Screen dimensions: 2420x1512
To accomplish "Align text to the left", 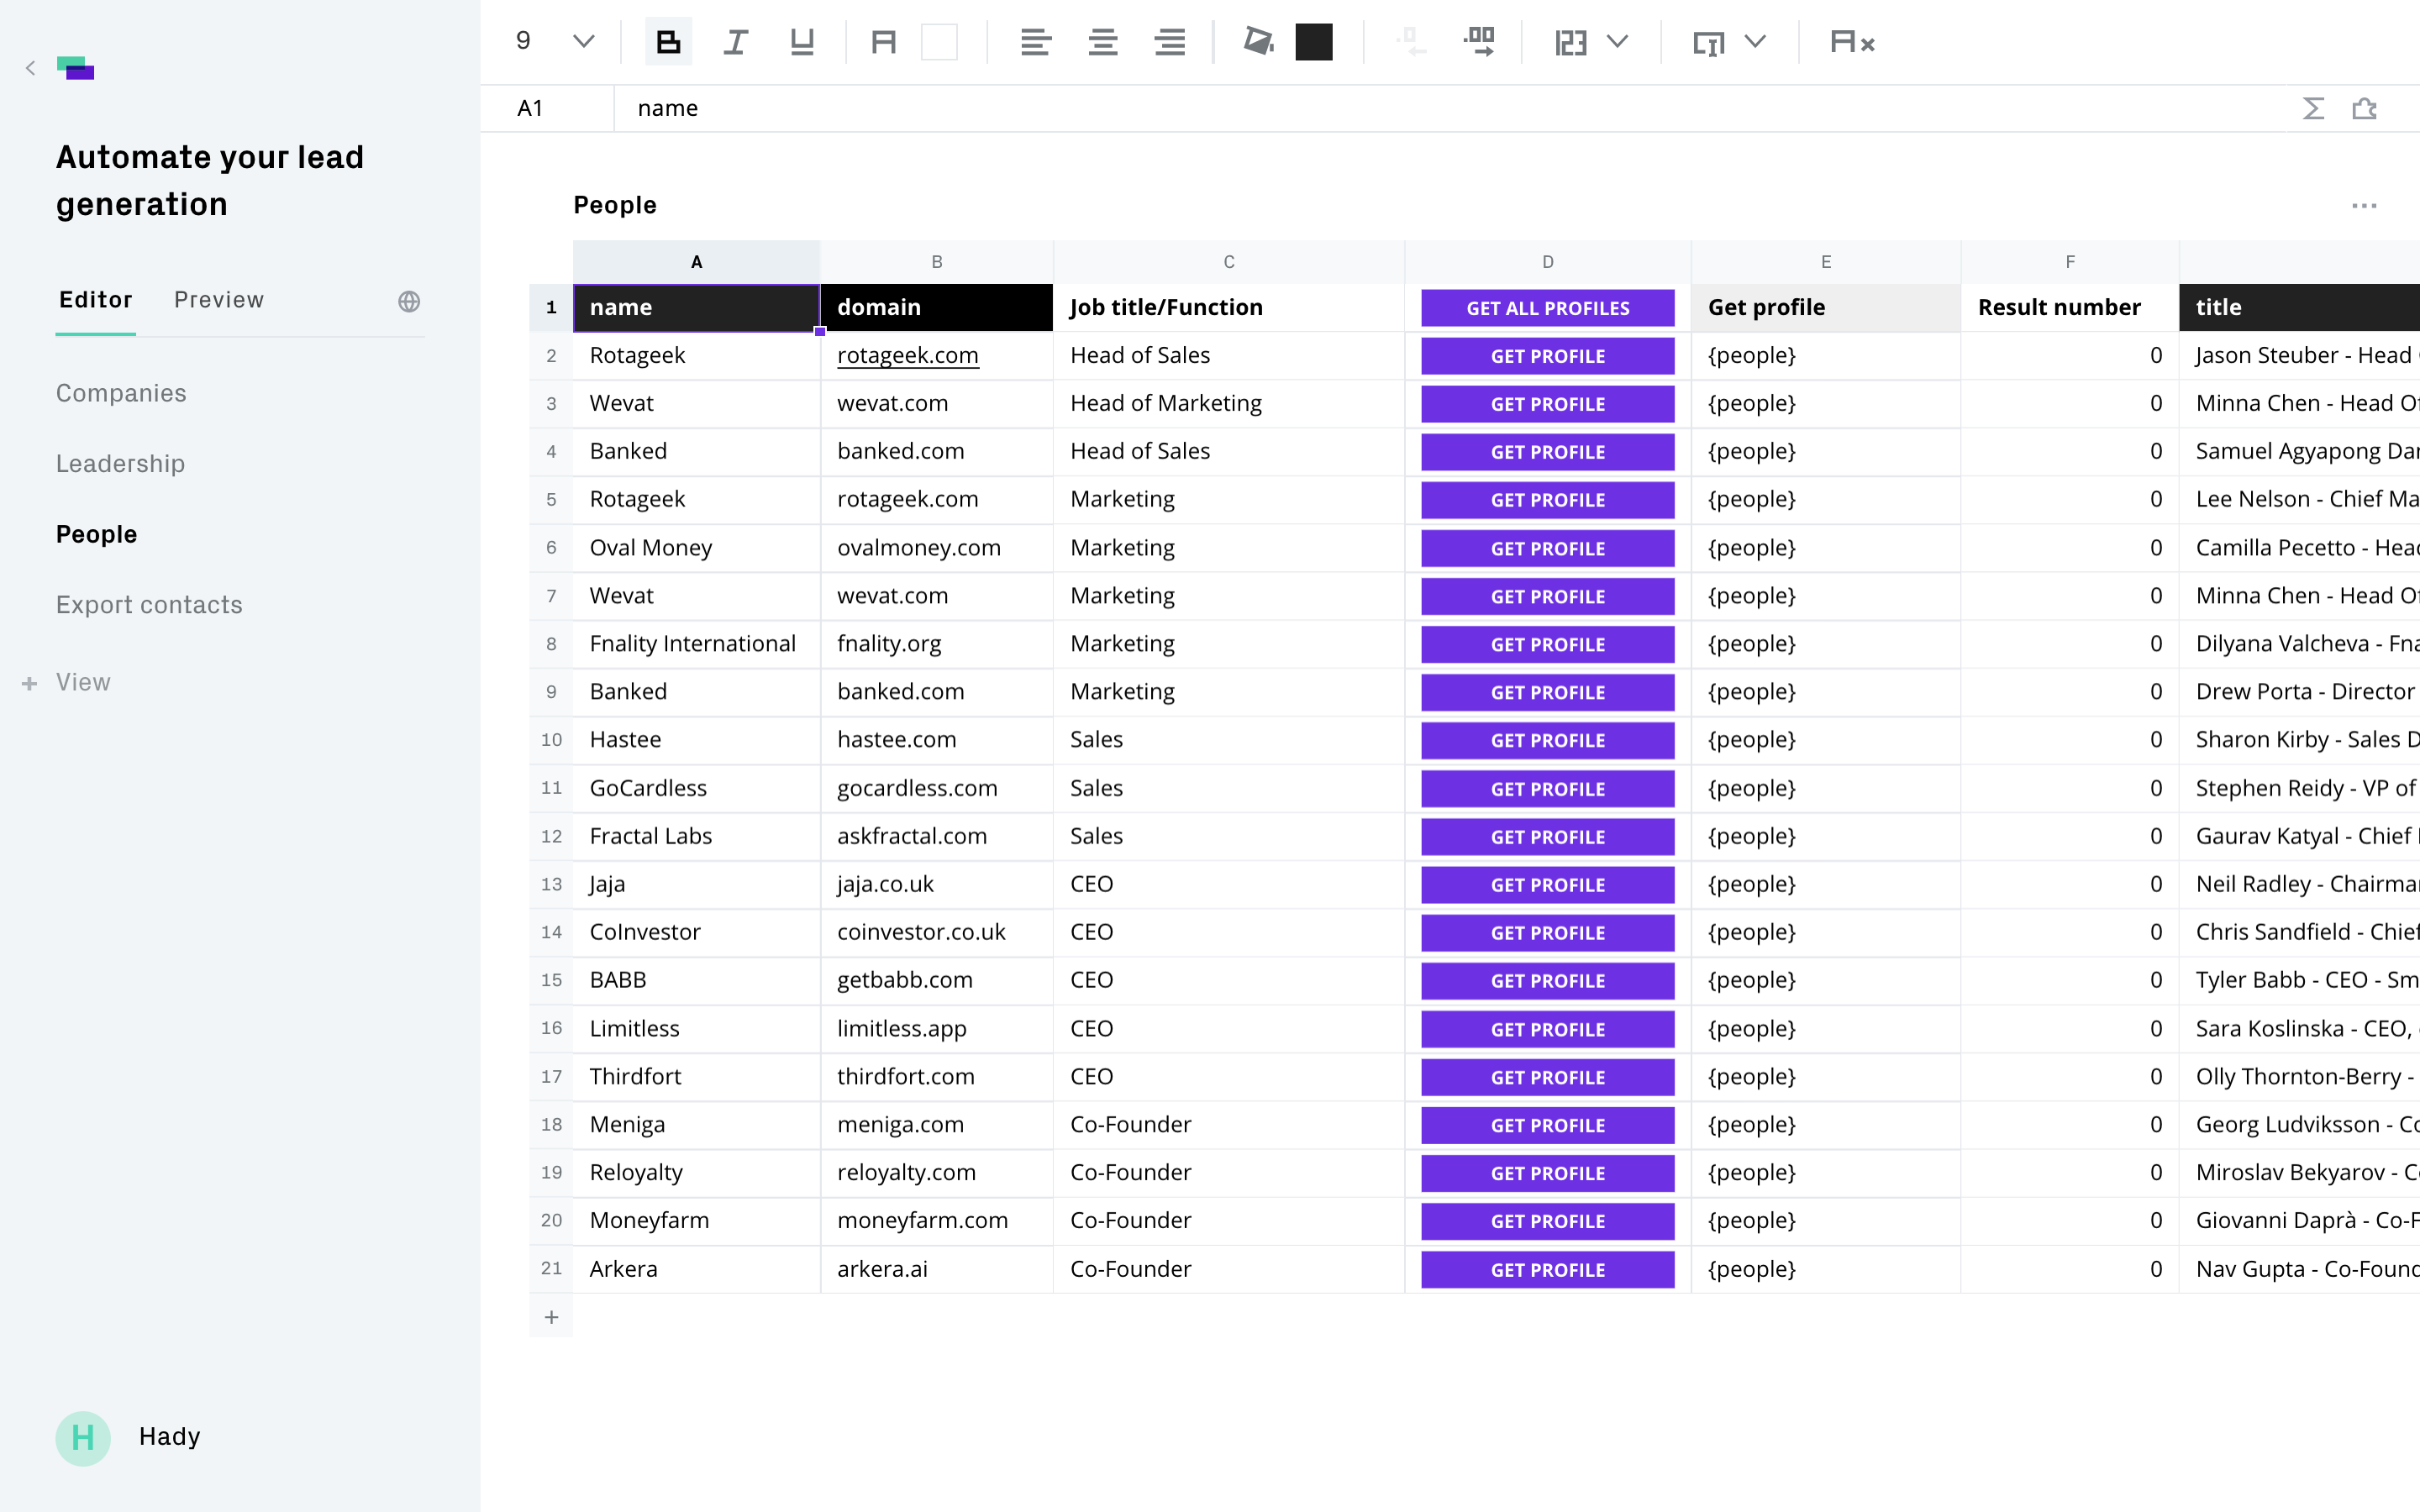I will (x=1036, y=42).
